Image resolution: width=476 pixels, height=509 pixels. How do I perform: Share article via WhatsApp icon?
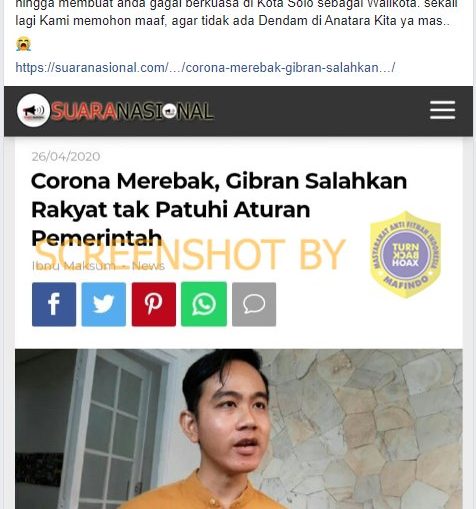204,304
